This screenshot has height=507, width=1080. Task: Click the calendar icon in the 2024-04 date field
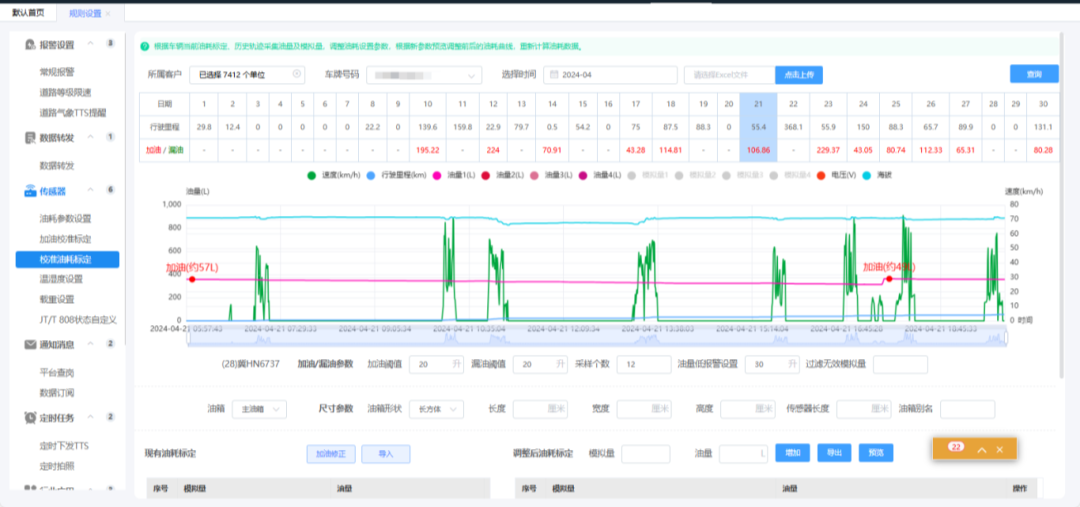553,75
